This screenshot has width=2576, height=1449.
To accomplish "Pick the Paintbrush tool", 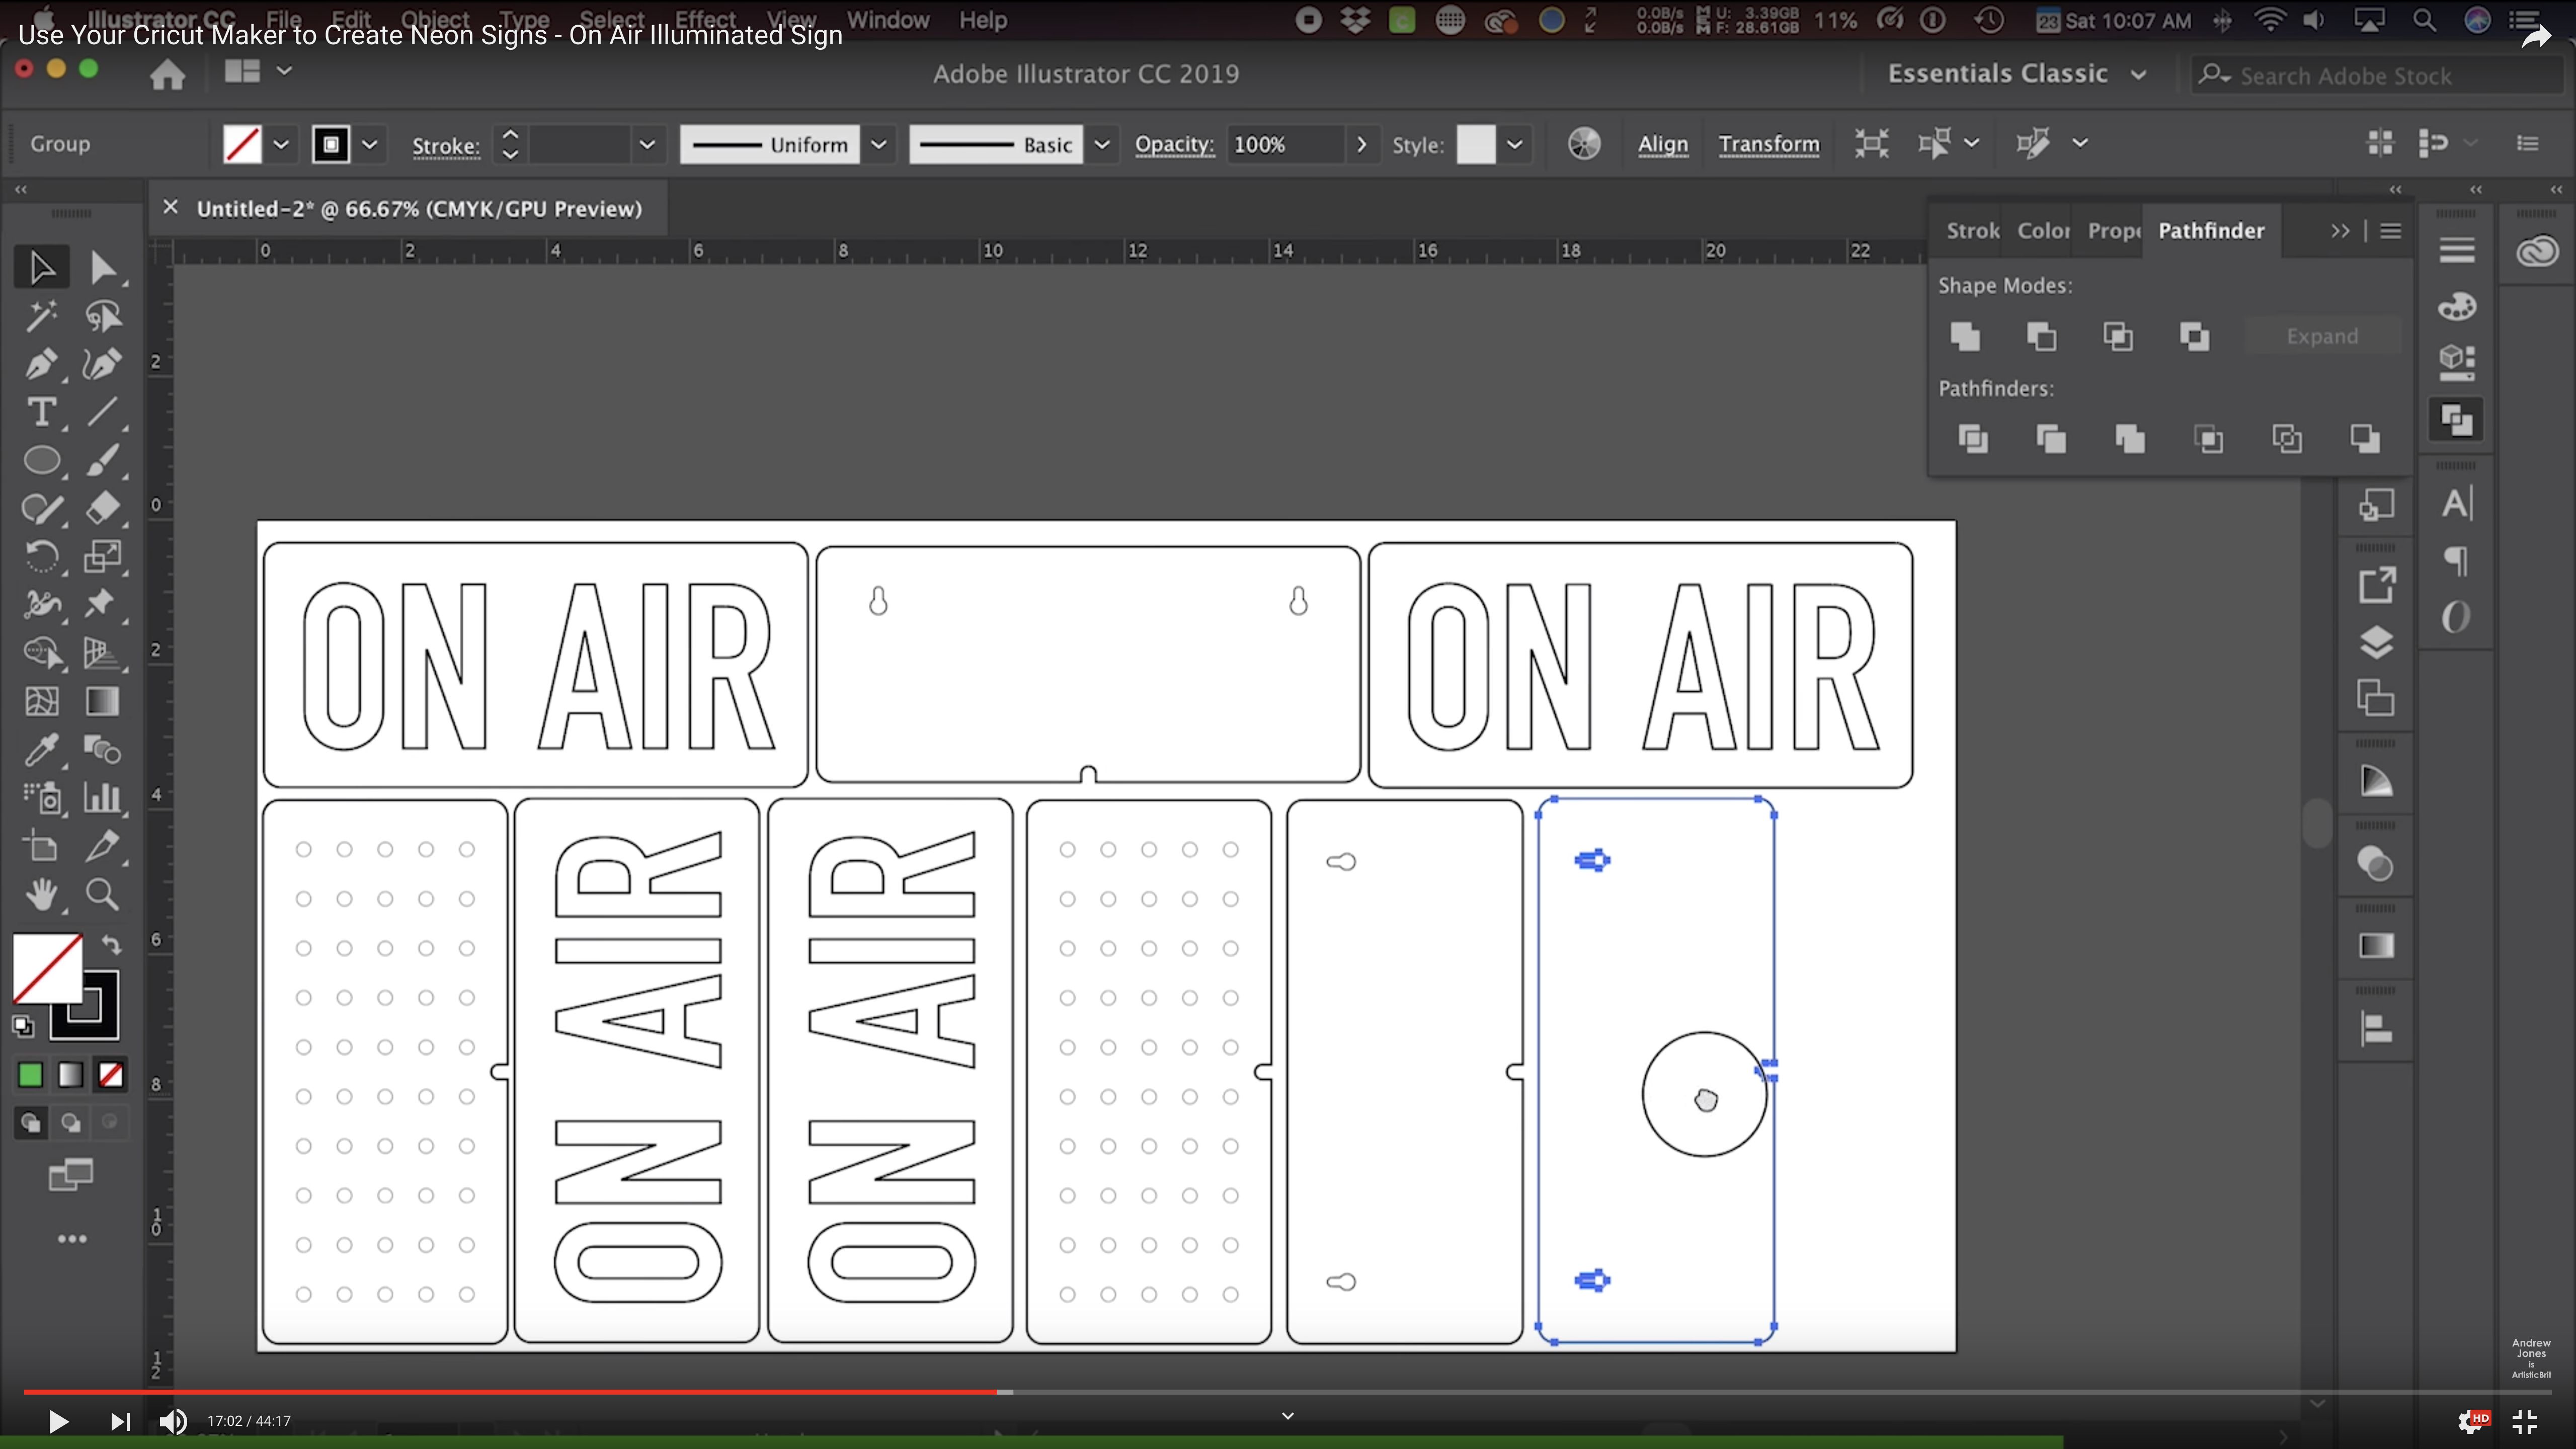I will 102,460.
